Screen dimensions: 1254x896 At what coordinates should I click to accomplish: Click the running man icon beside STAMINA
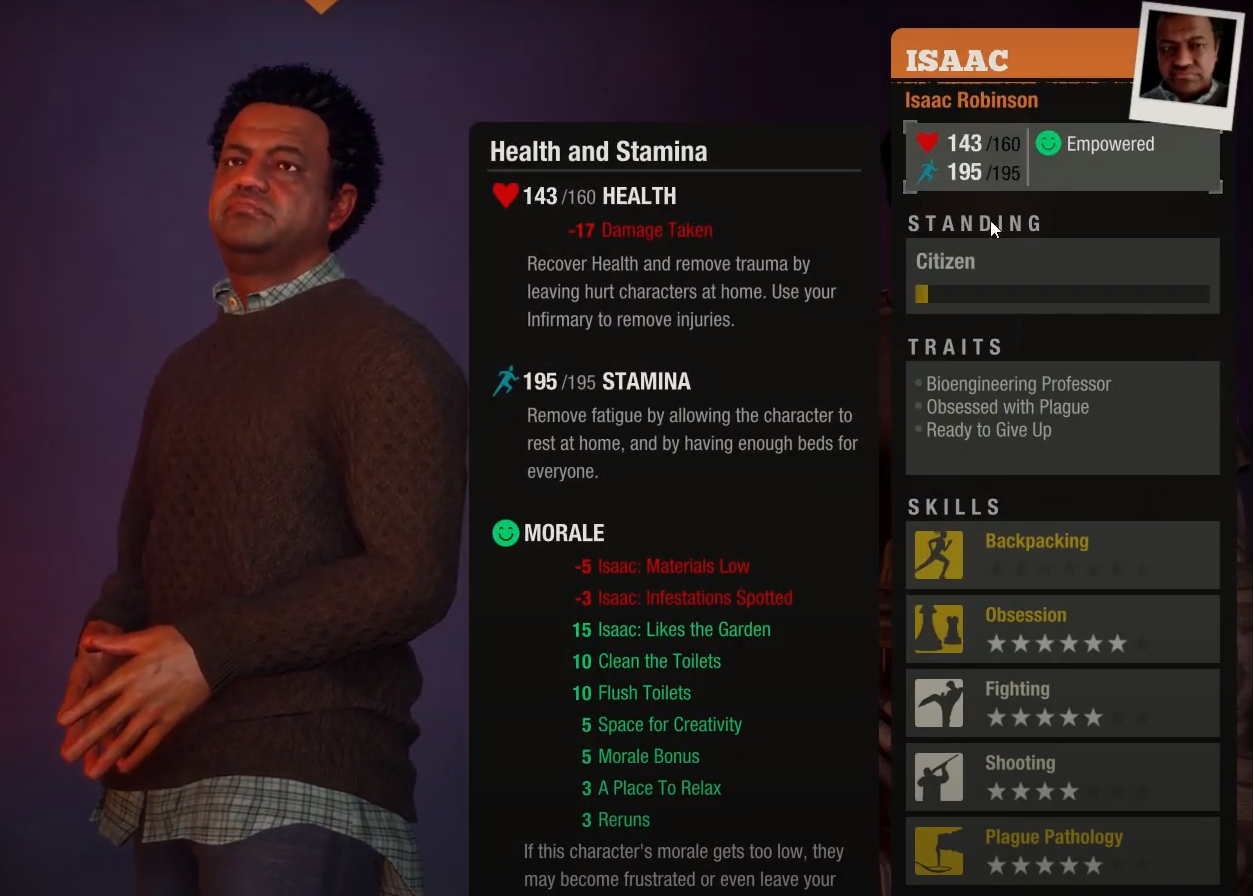[x=505, y=381]
